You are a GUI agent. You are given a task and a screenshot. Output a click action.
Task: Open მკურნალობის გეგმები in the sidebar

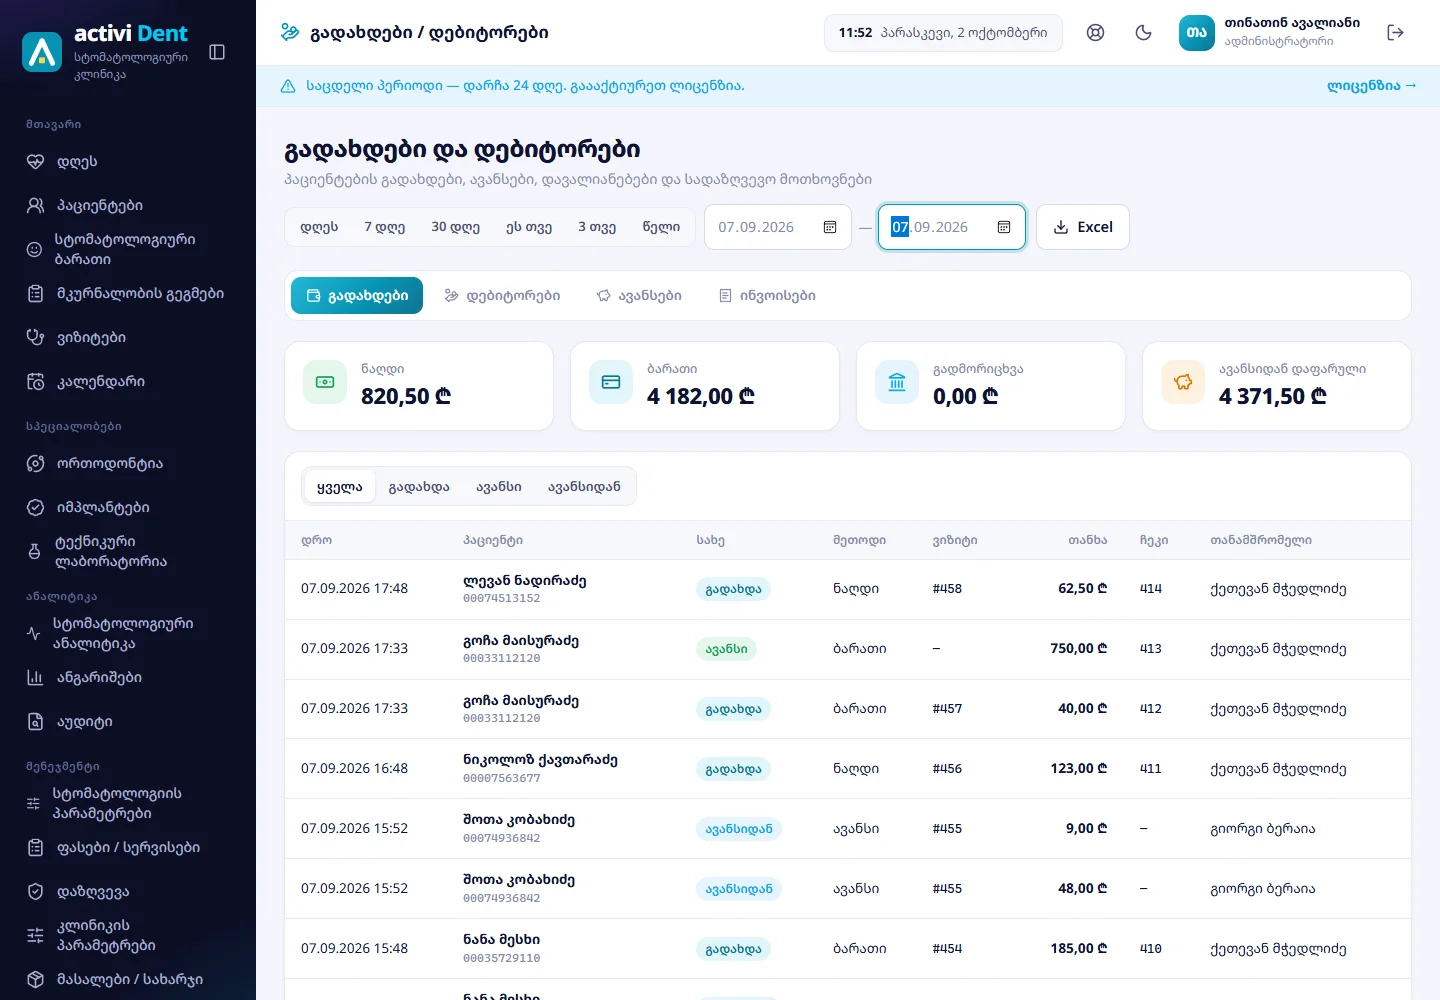click(128, 293)
